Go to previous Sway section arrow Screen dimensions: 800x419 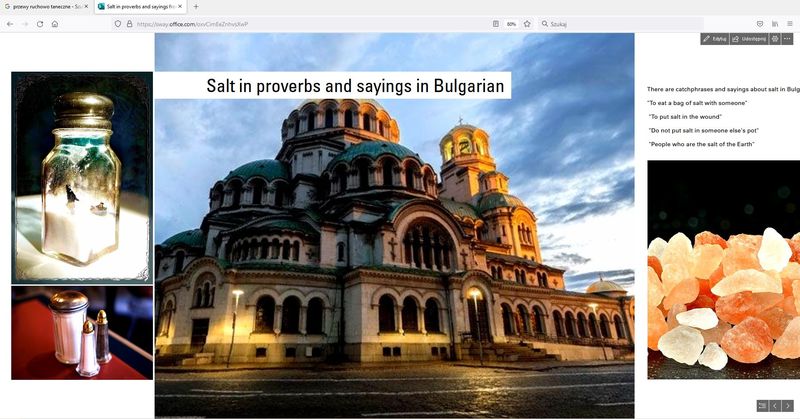[775, 406]
